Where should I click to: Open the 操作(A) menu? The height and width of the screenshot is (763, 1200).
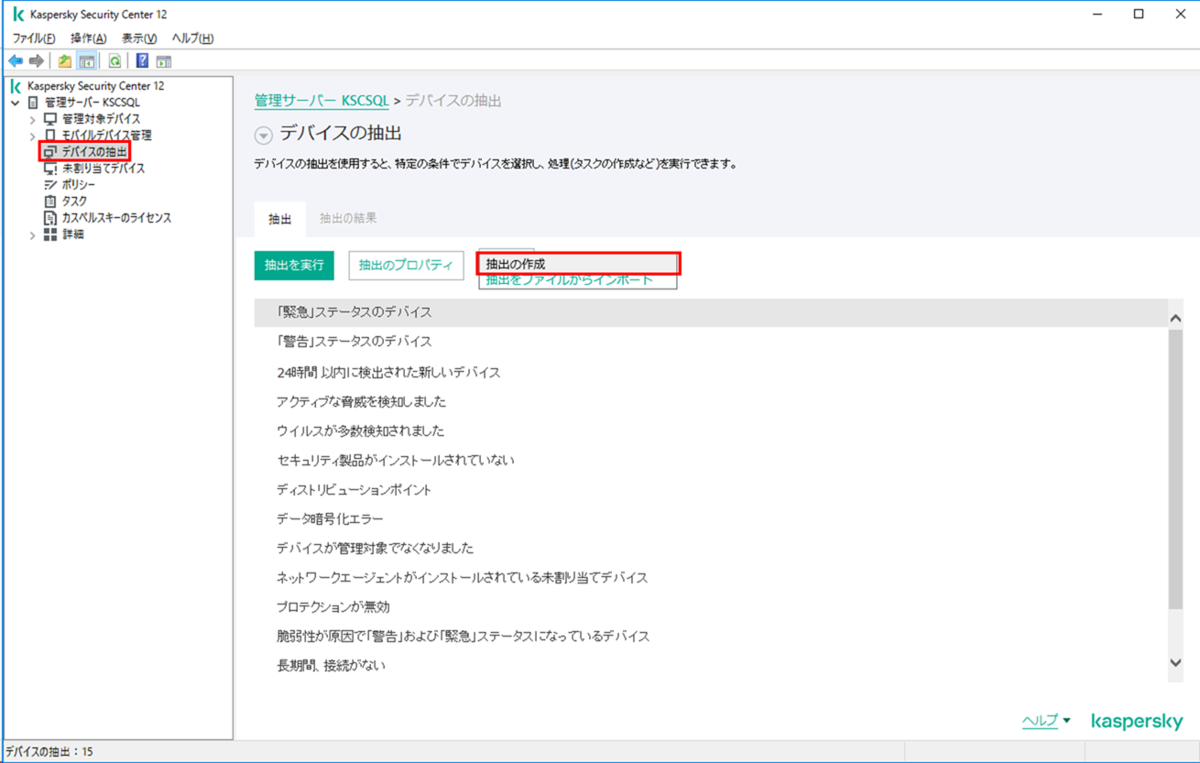click(x=88, y=38)
